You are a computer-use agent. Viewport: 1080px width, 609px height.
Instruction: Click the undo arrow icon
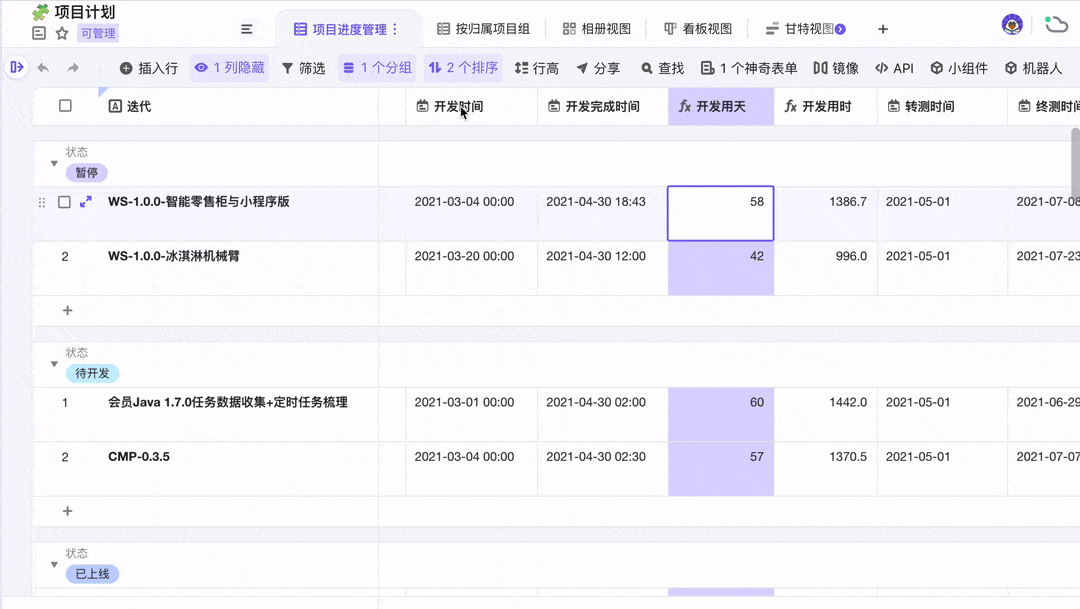(x=43, y=68)
